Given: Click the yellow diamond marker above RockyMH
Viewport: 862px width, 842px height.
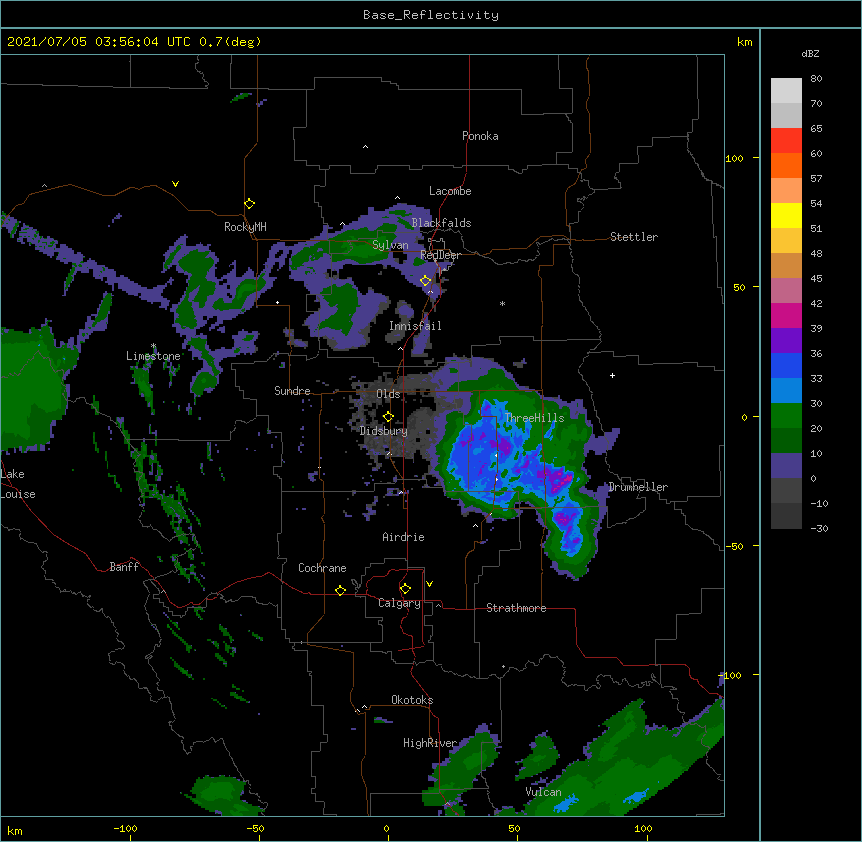Looking at the screenshot, I should 249,204.
